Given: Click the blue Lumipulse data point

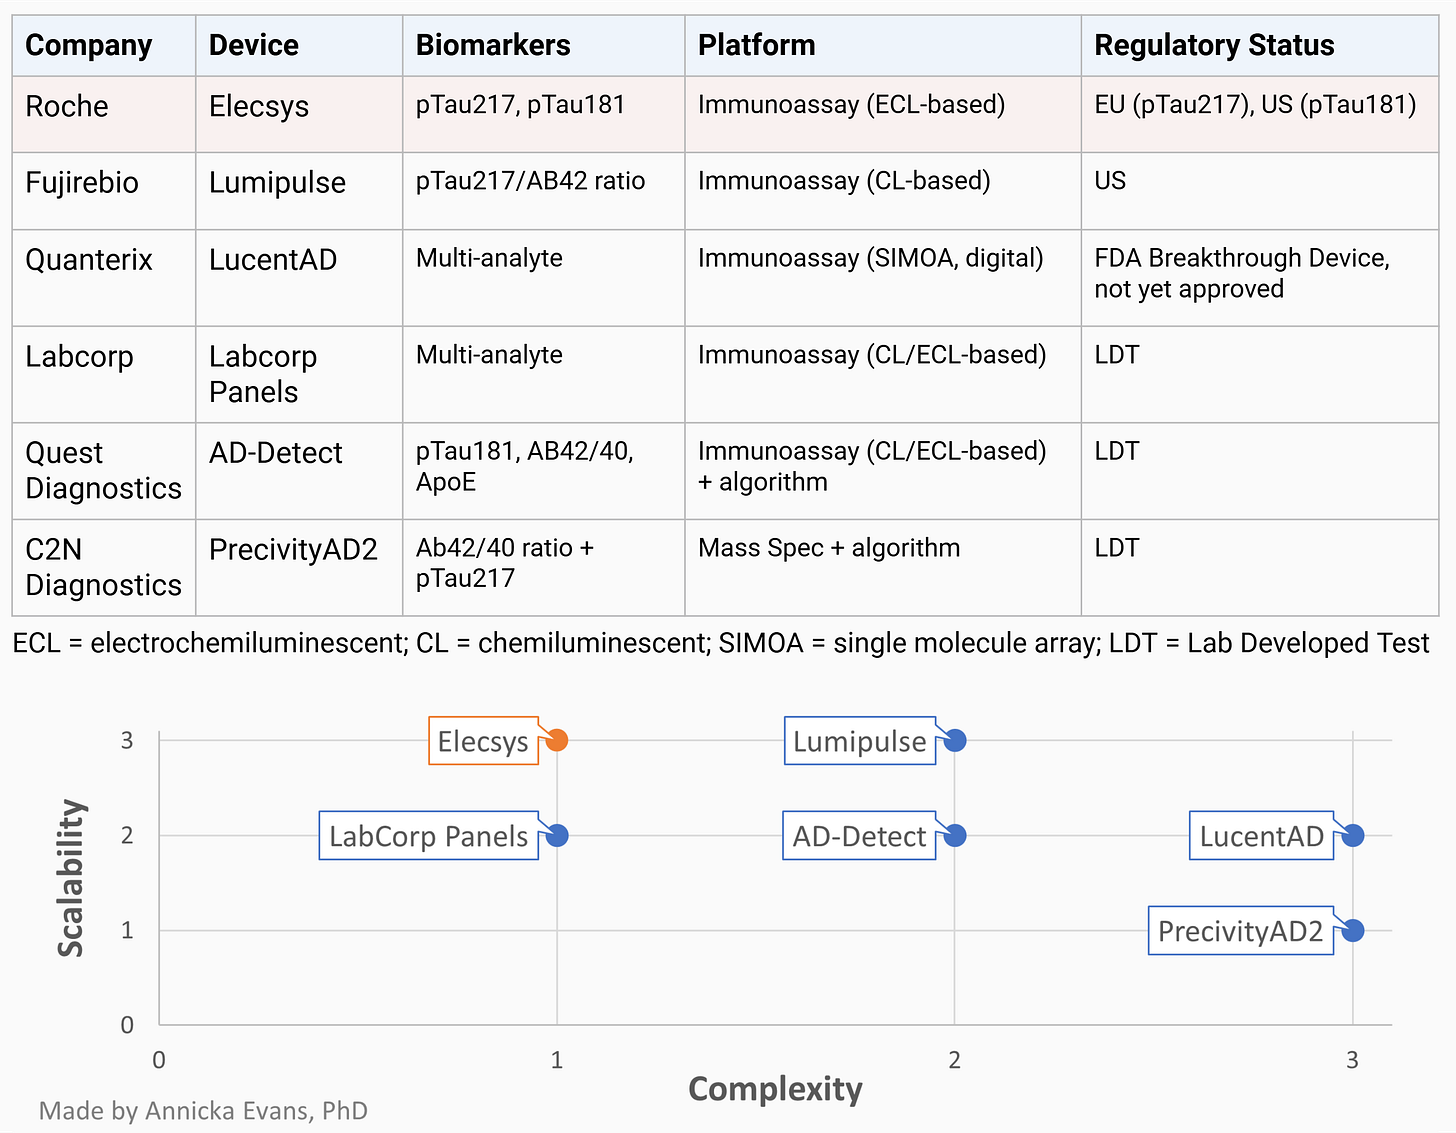Looking at the screenshot, I should 955,740.
